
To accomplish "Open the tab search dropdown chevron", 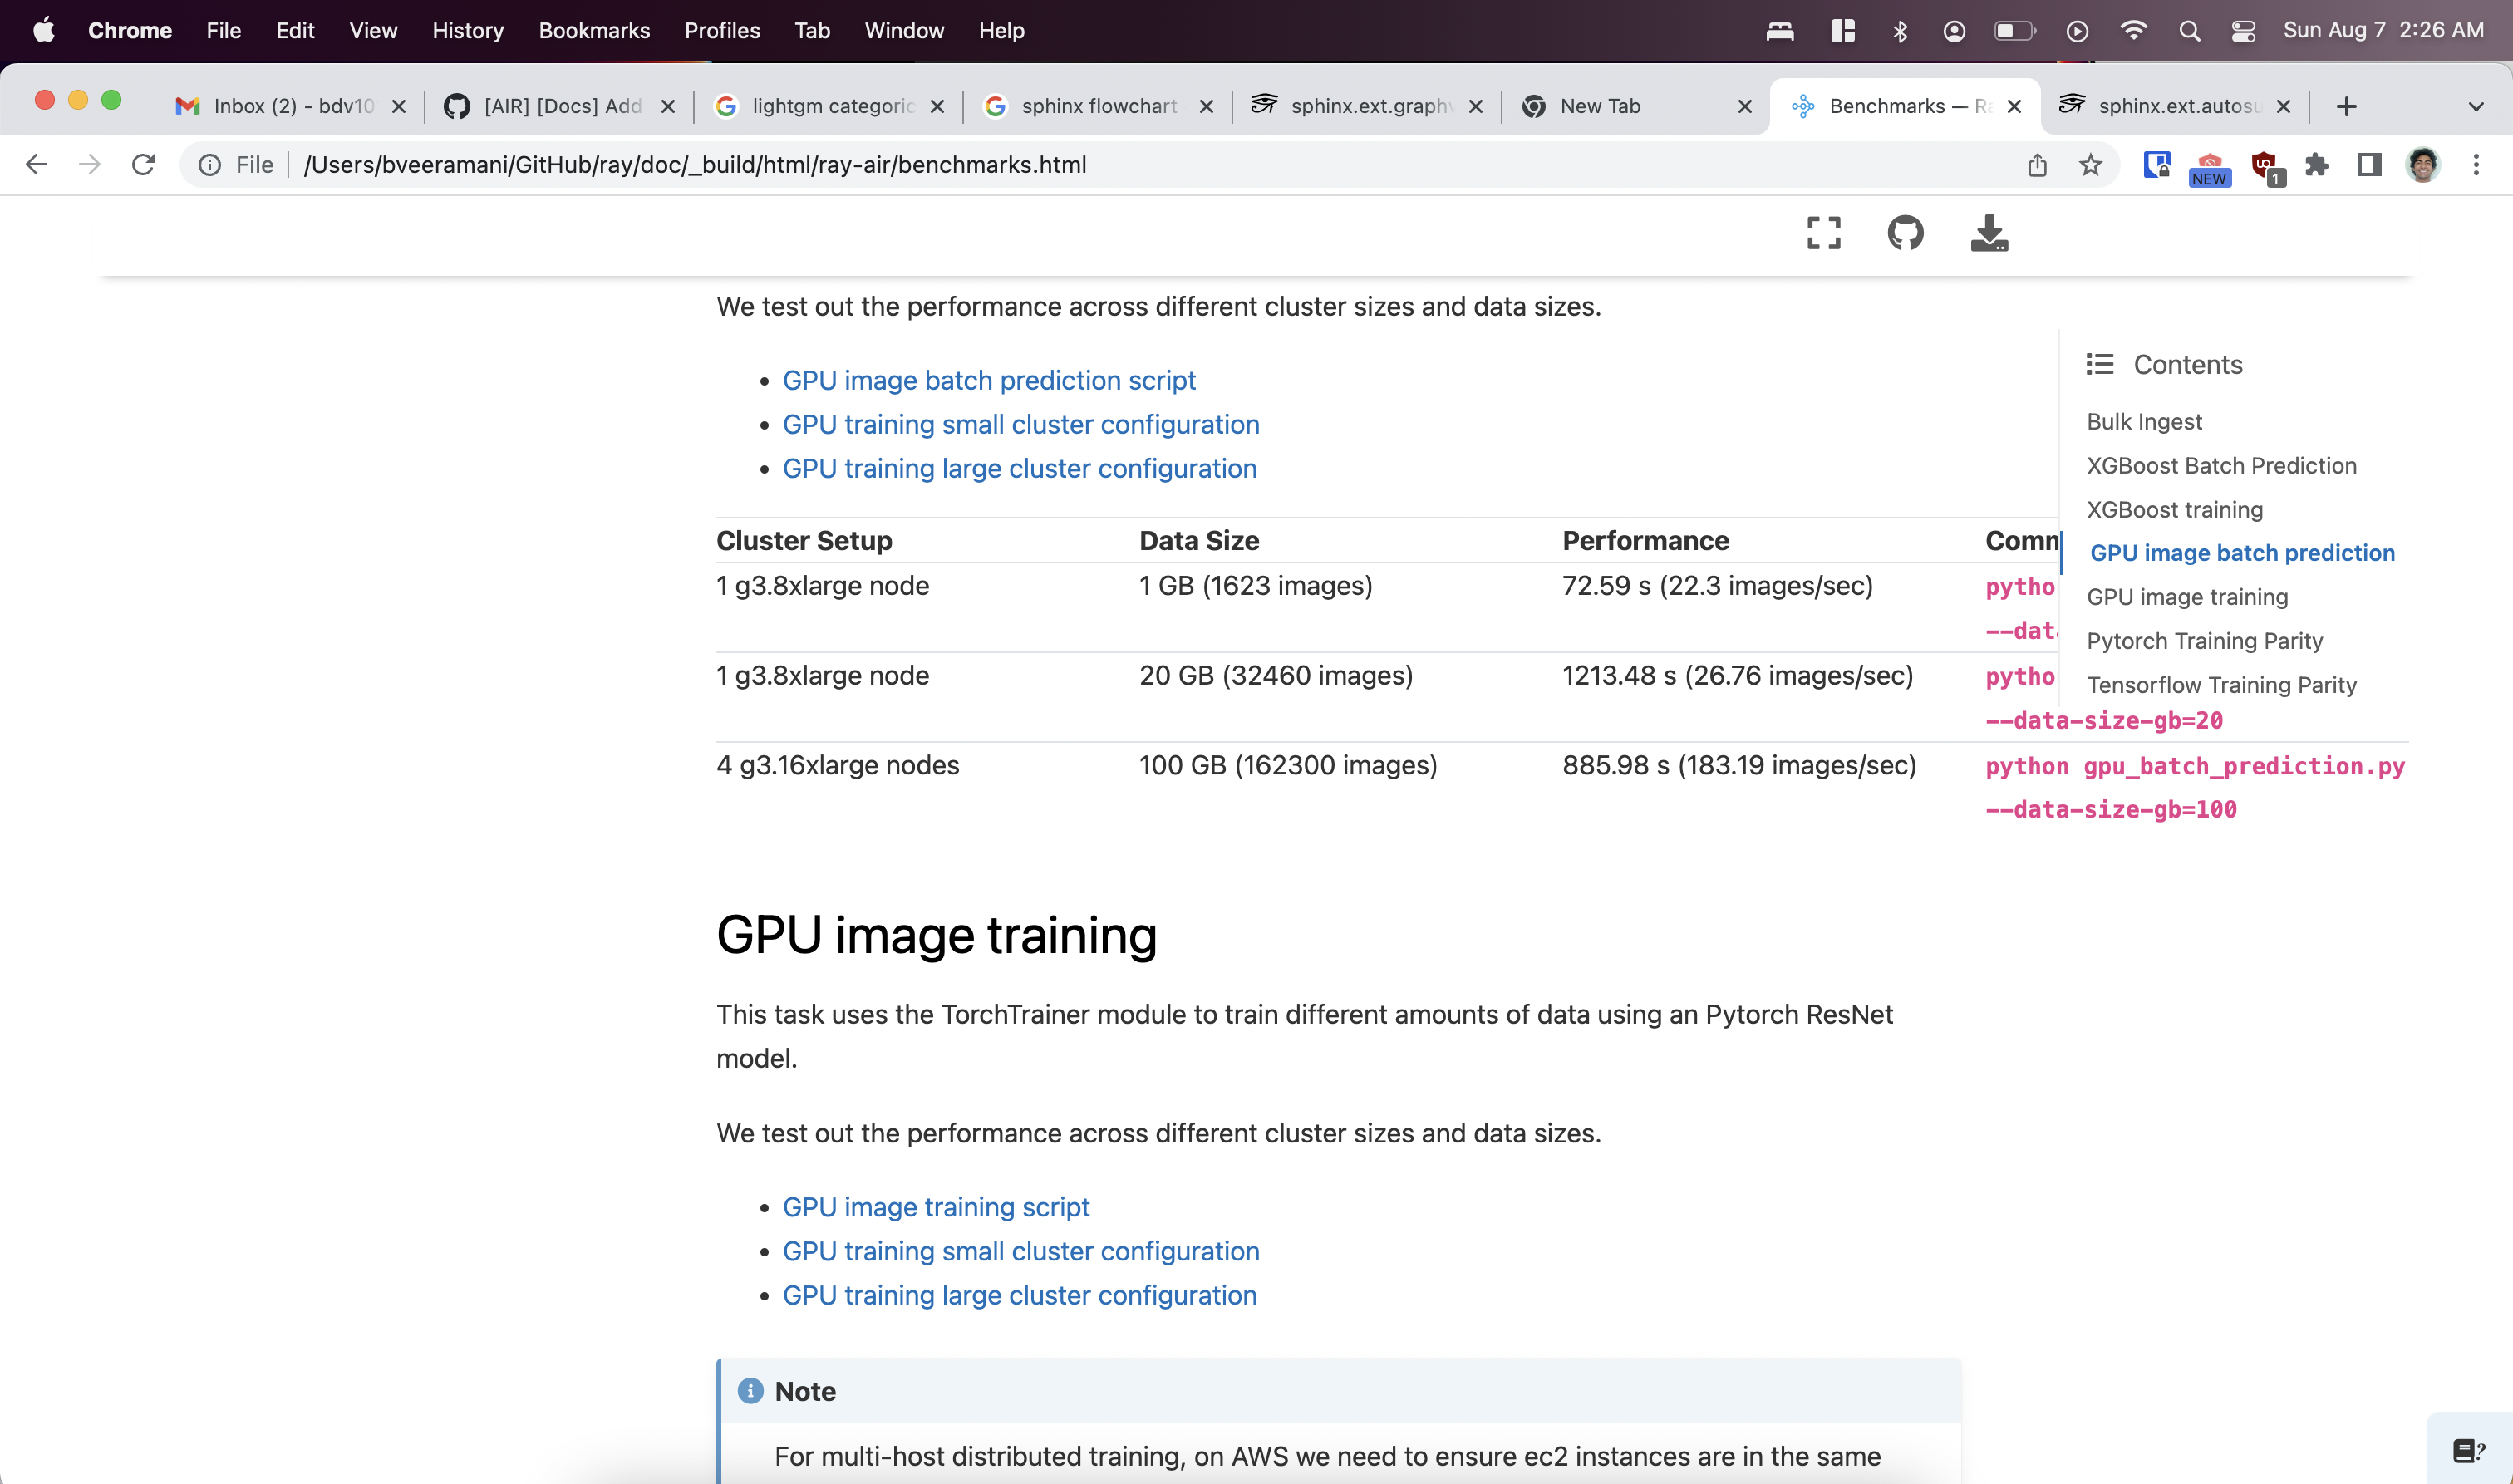I will pos(2476,106).
